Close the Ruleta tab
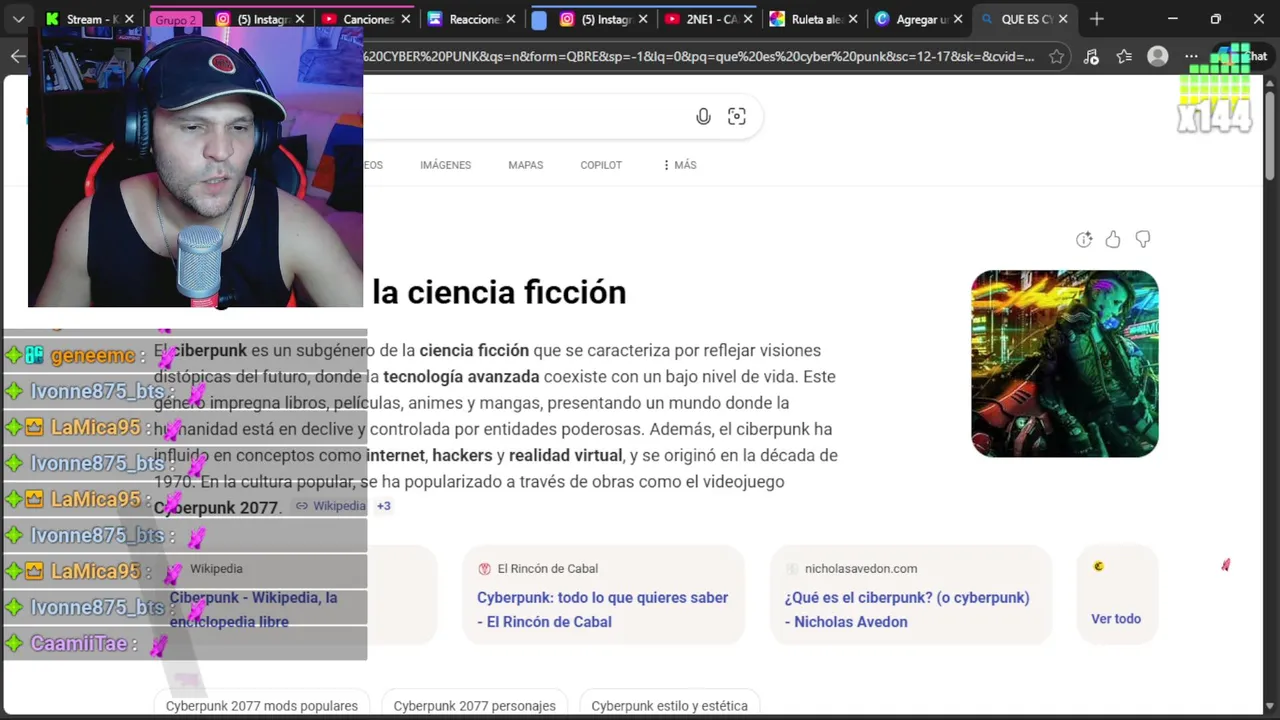Image resolution: width=1280 pixels, height=720 pixels. pyautogui.click(x=854, y=19)
